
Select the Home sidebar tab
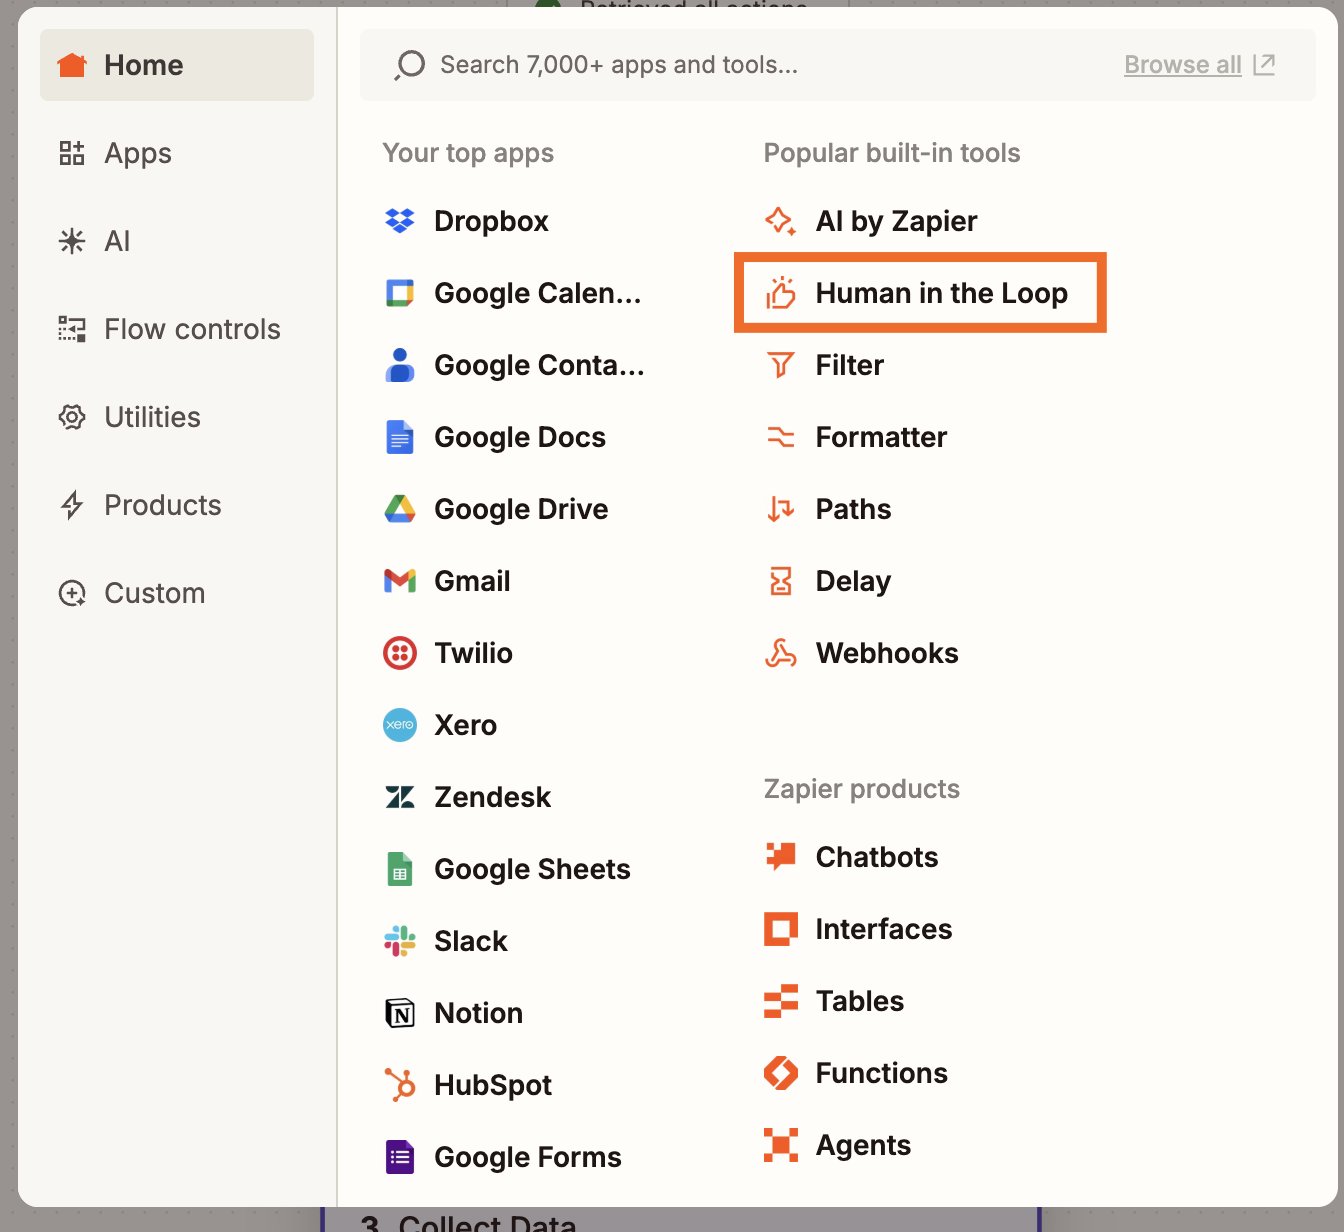(x=177, y=65)
